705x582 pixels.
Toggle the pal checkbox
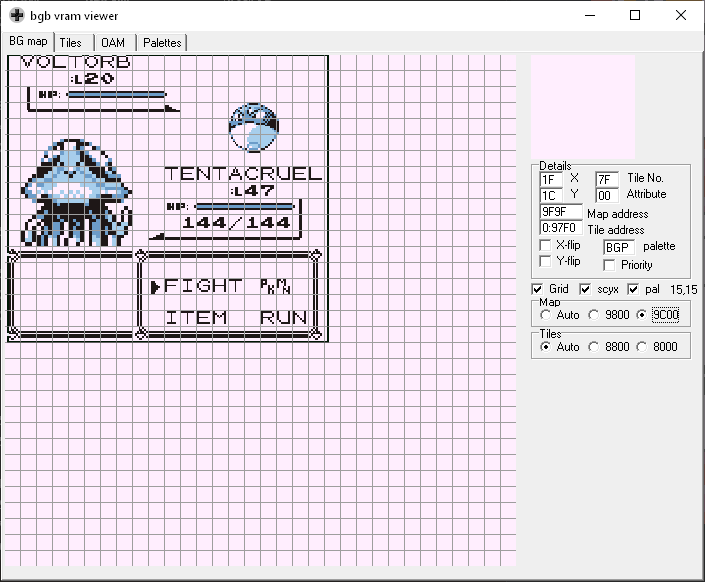pyautogui.click(x=633, y=289)
